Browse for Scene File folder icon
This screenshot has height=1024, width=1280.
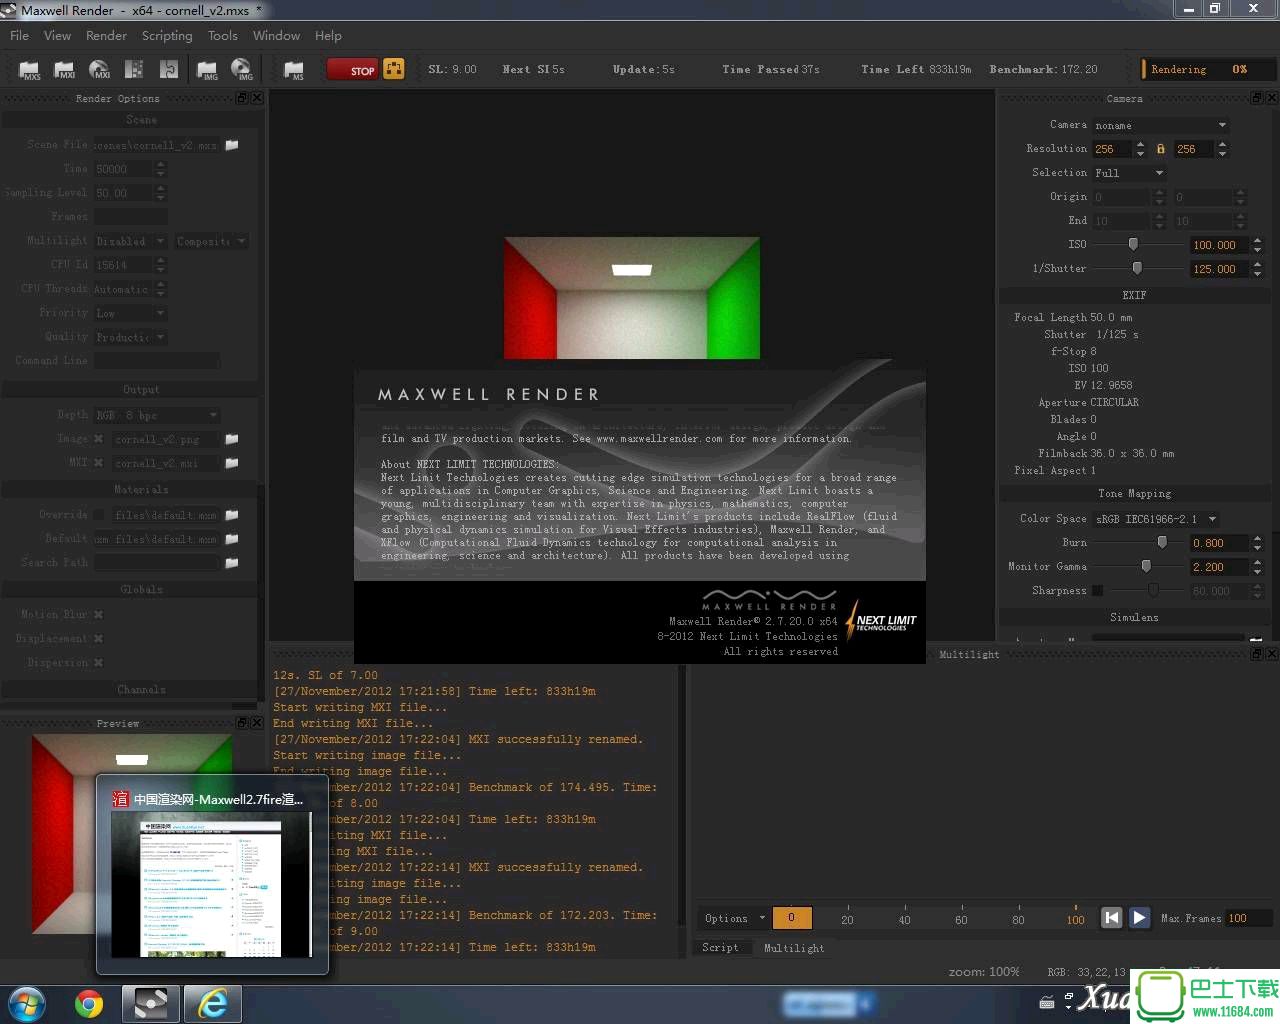232,145
